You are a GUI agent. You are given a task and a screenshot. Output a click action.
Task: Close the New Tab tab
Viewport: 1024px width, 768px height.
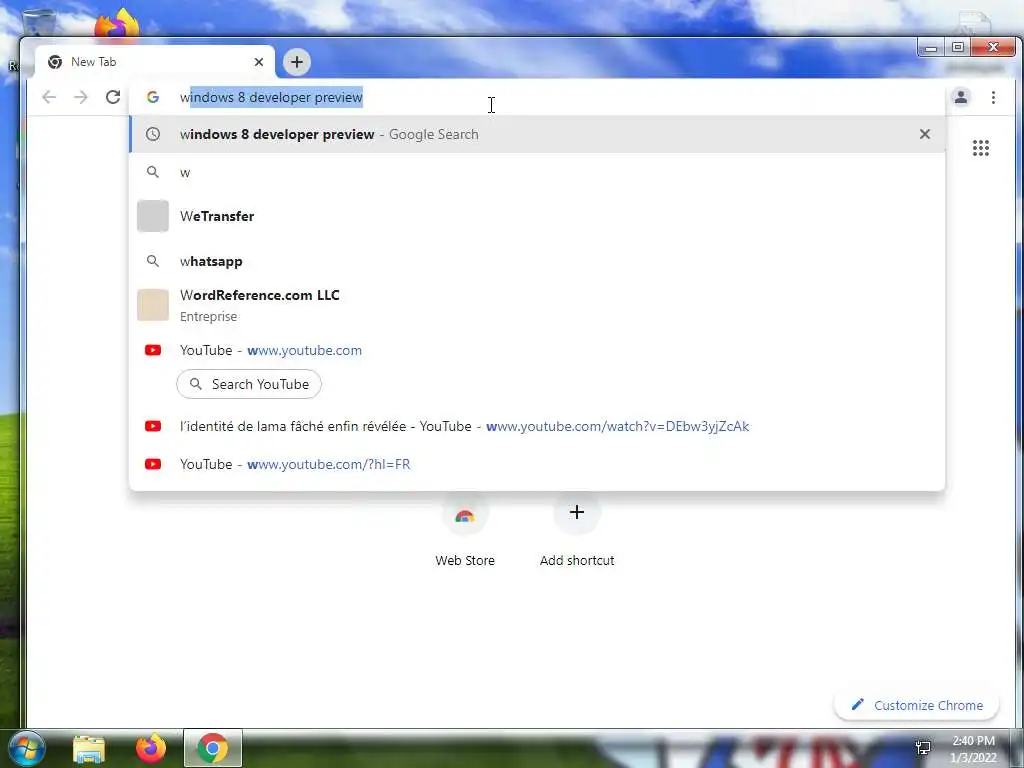(x=259, y=62)
